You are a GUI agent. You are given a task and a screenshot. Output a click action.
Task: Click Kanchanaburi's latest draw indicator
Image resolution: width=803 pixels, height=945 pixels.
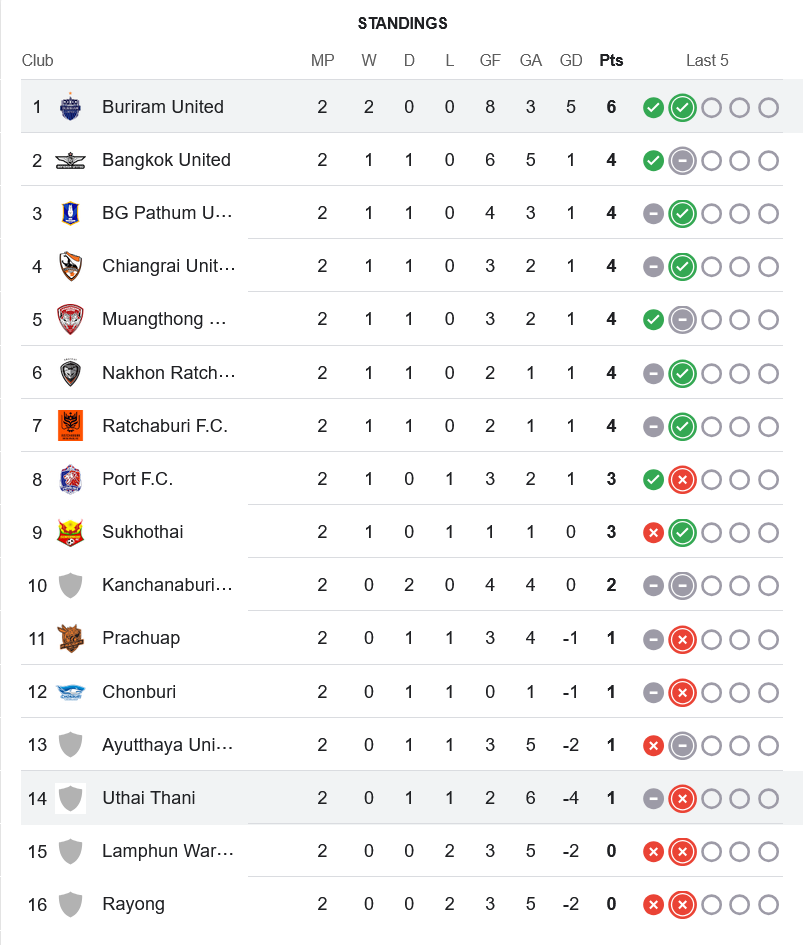[x=682, y=585]
